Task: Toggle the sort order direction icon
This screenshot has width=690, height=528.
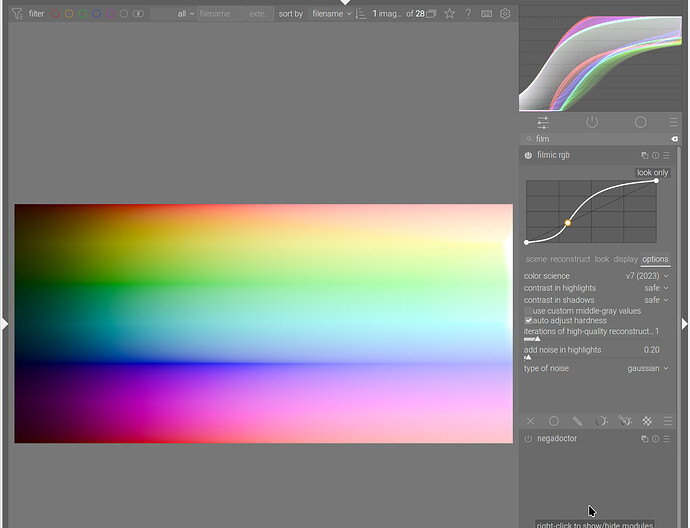Action: tap(360, 14)
